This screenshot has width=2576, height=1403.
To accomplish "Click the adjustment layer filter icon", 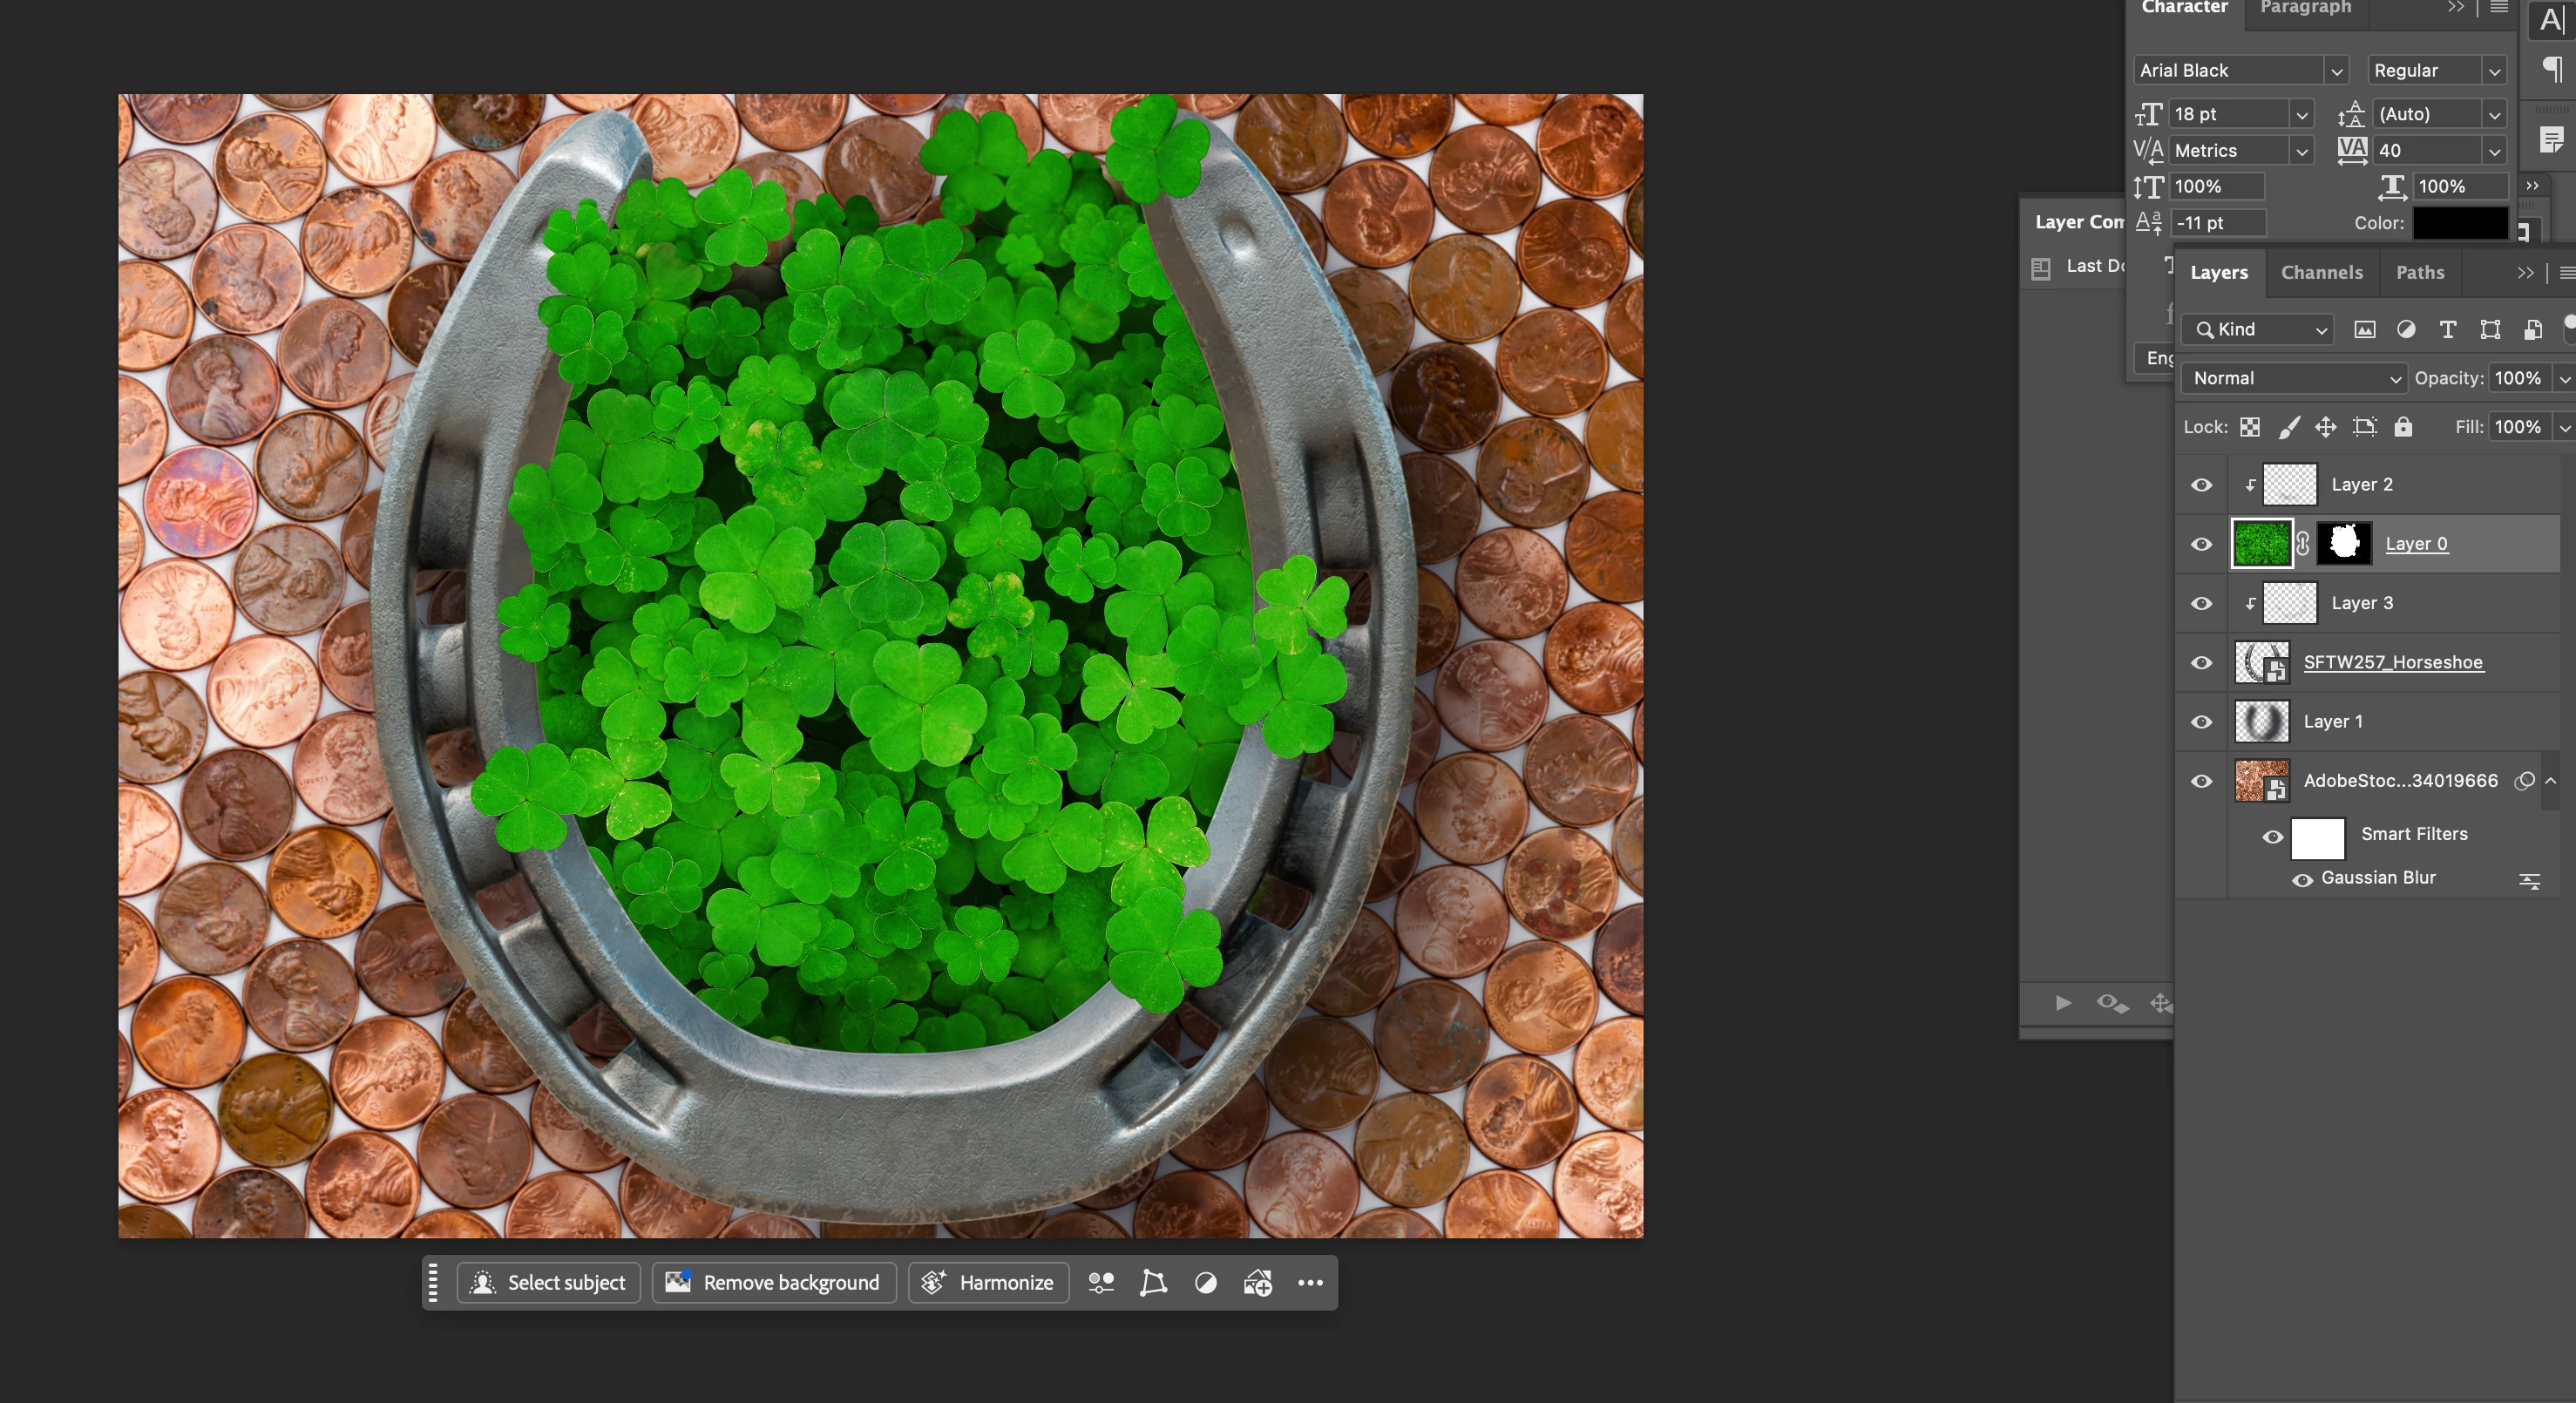I will coord(2406,330).
